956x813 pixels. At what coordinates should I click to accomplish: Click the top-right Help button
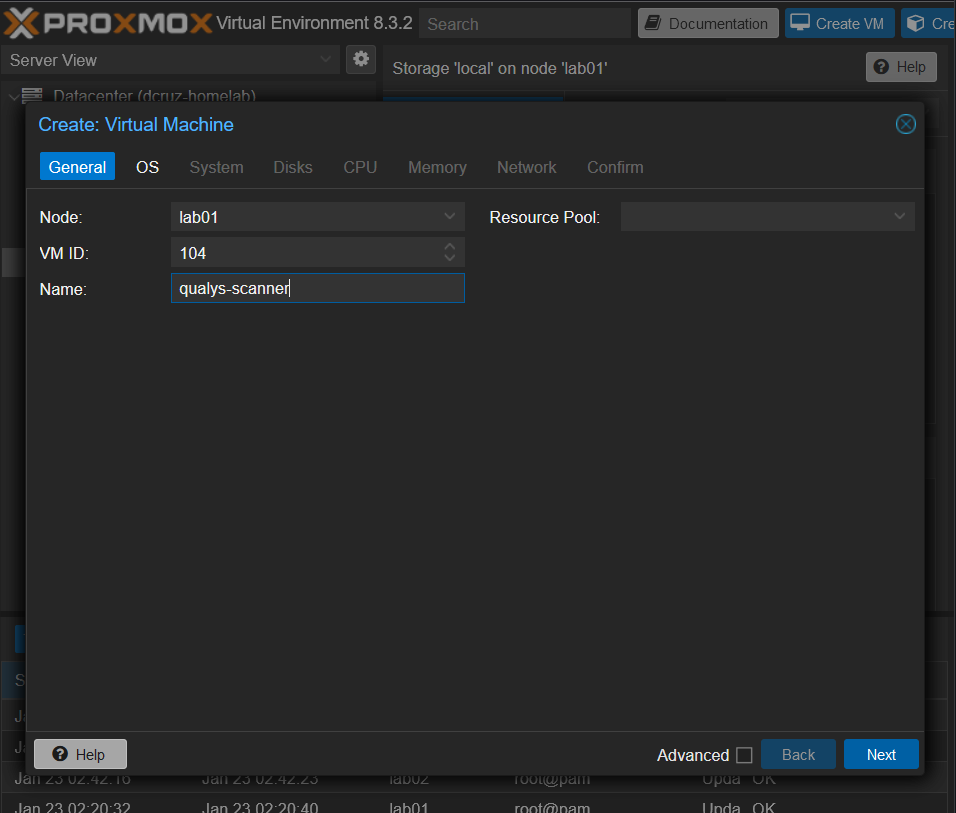[901, 67]
